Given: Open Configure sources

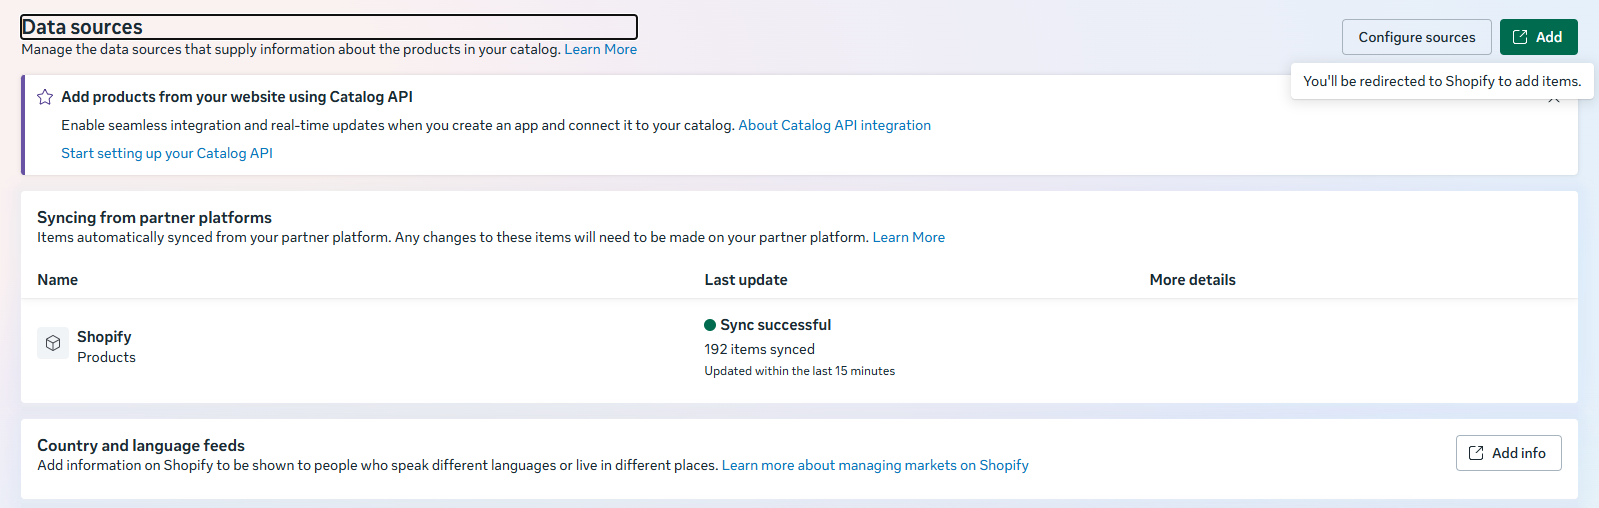Looking at the screenshot, I should pyautogui.click(x=1416, y=37).
